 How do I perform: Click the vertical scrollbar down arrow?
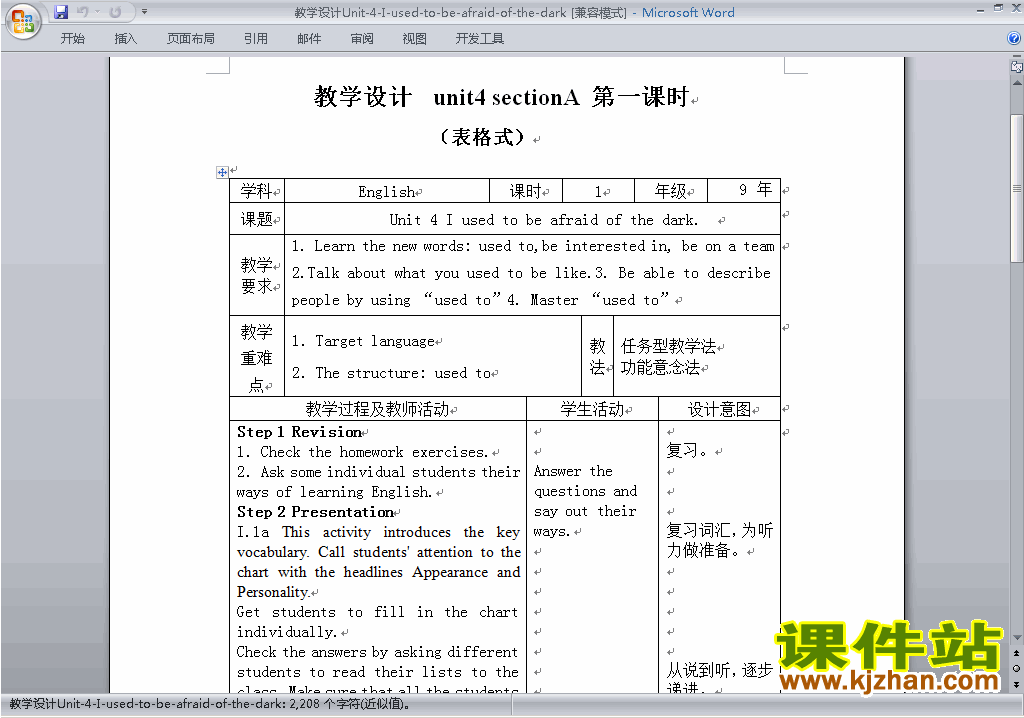click(1016, 637)
